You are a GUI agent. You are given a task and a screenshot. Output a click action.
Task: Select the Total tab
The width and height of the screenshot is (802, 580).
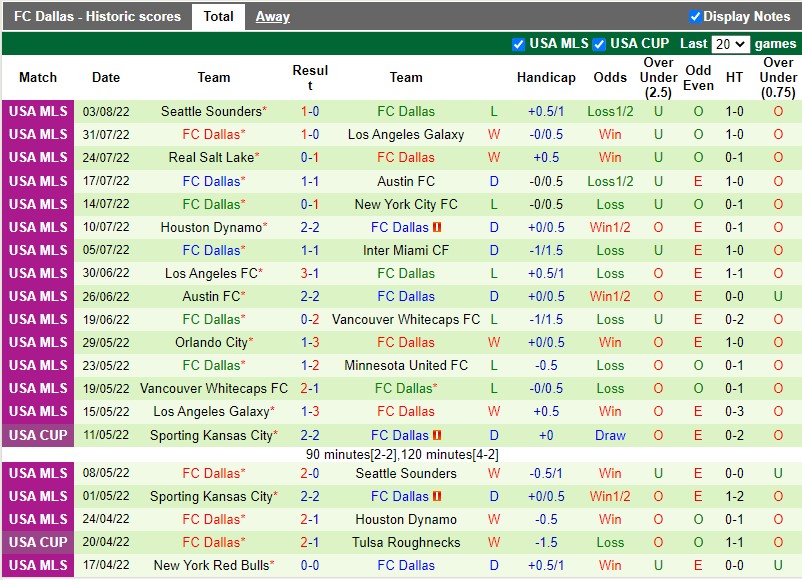point(218,16)
